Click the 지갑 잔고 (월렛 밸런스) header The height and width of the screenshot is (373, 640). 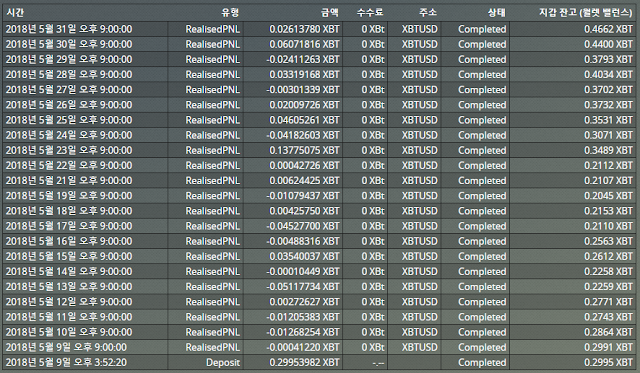(586, 13)
